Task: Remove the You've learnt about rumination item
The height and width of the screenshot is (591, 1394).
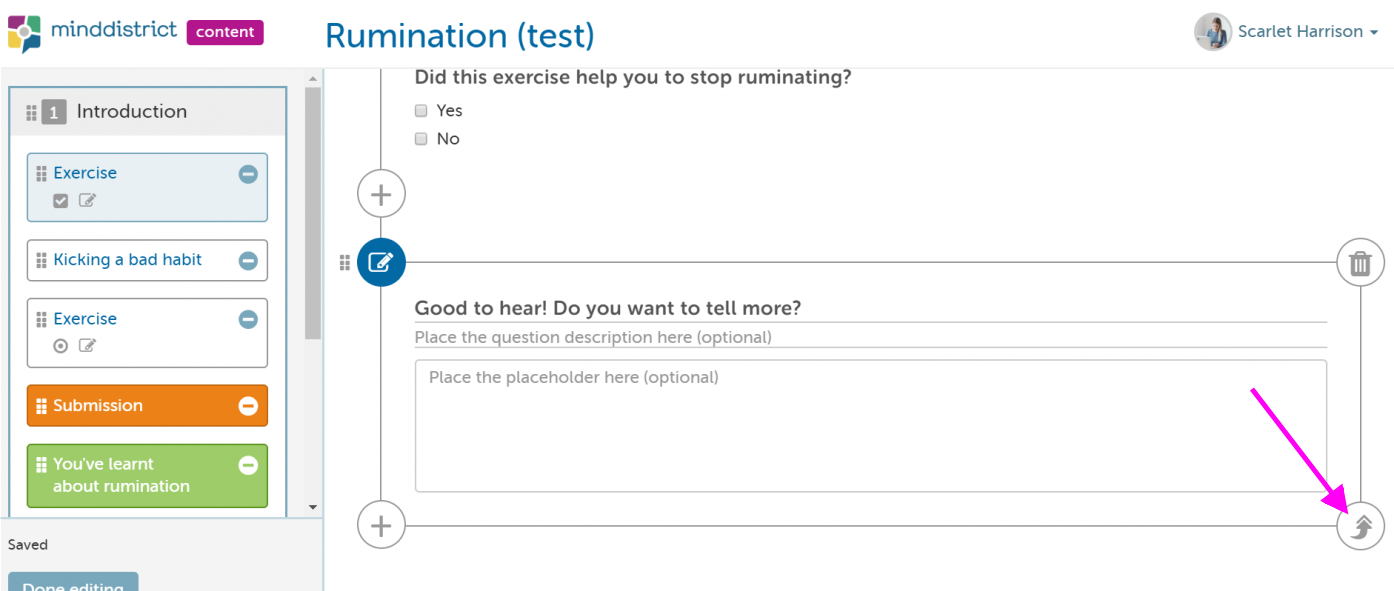Action: point(248,465)
